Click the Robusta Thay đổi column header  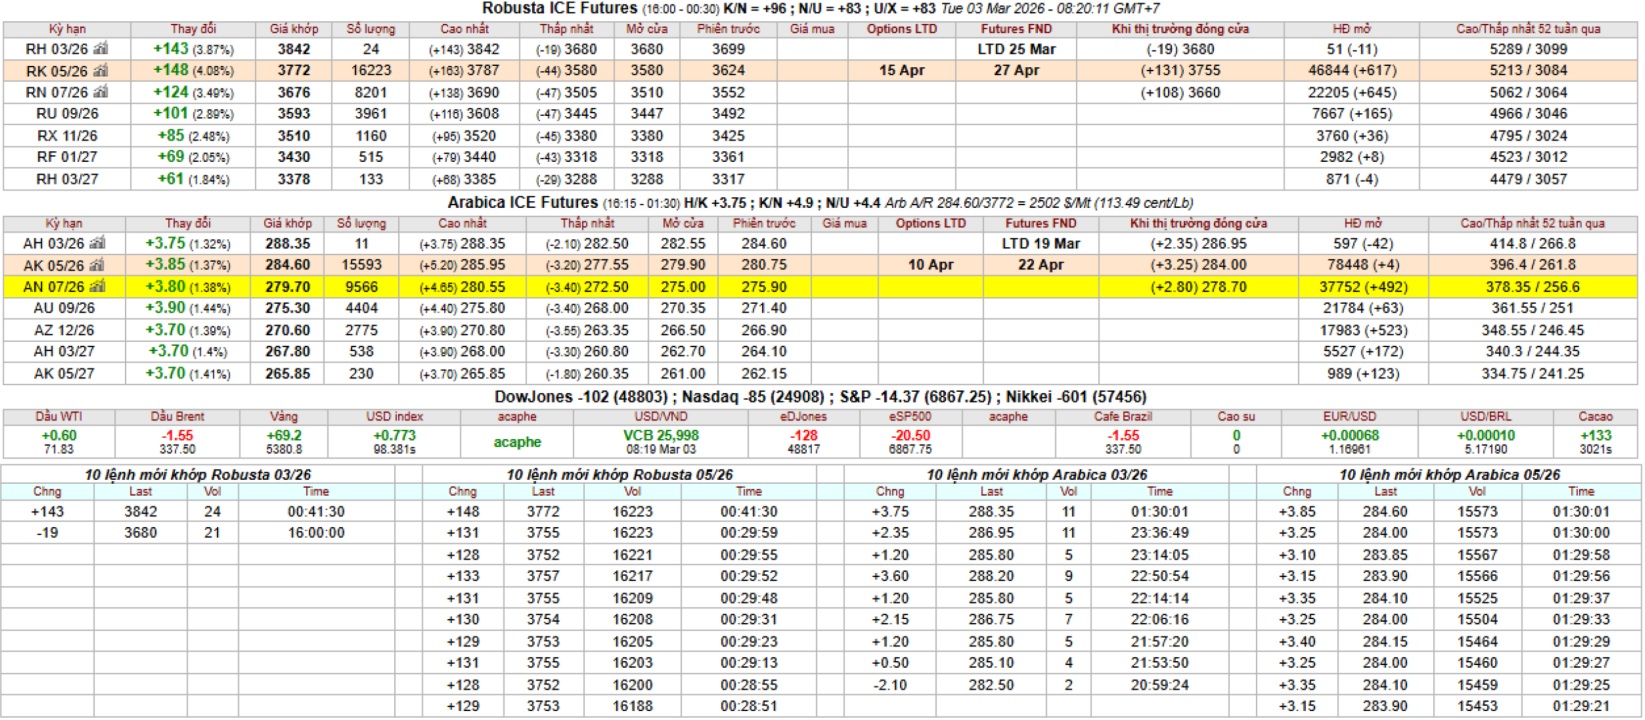click(x=193, y=29)
